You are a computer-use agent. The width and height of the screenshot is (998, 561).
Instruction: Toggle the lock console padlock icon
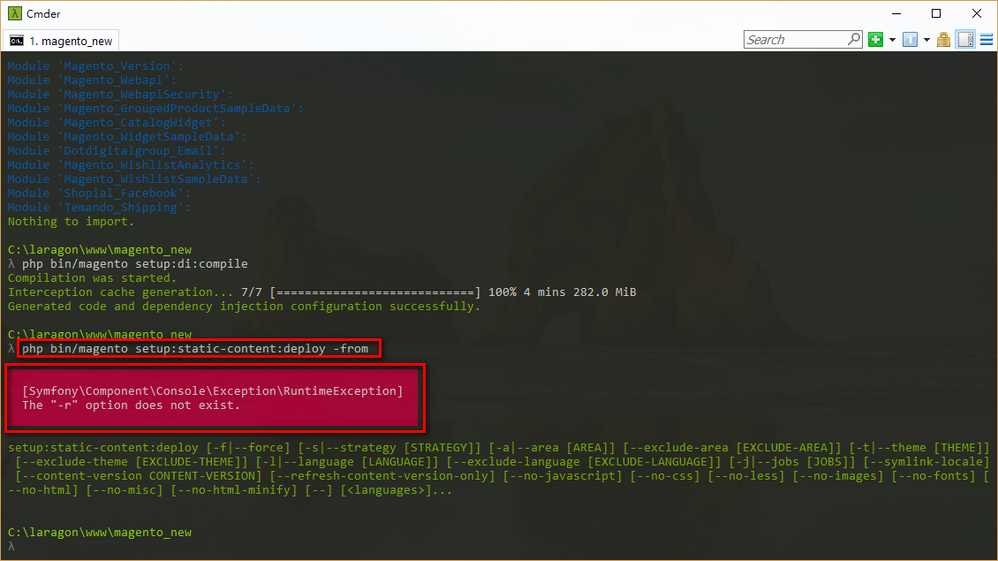coord(945,40)
